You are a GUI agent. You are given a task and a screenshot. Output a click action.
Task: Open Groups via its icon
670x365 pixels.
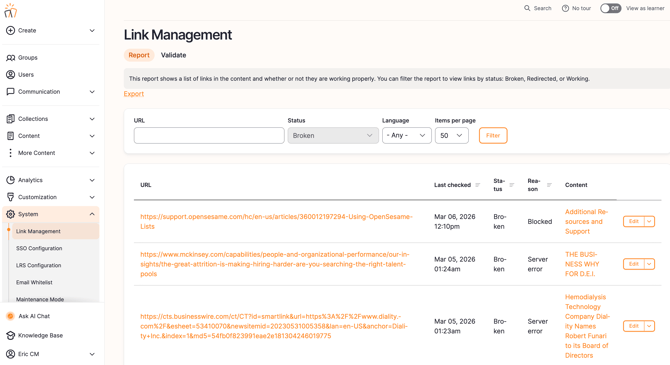pos(10,58)
